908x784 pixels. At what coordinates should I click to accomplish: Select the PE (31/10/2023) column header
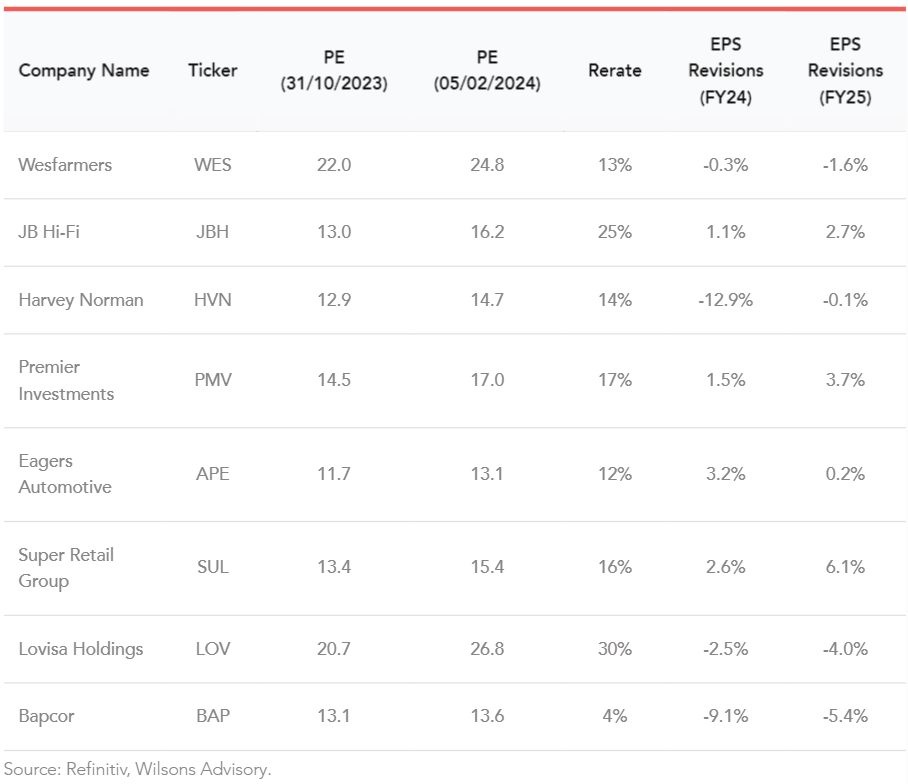(x=334, y=71)
